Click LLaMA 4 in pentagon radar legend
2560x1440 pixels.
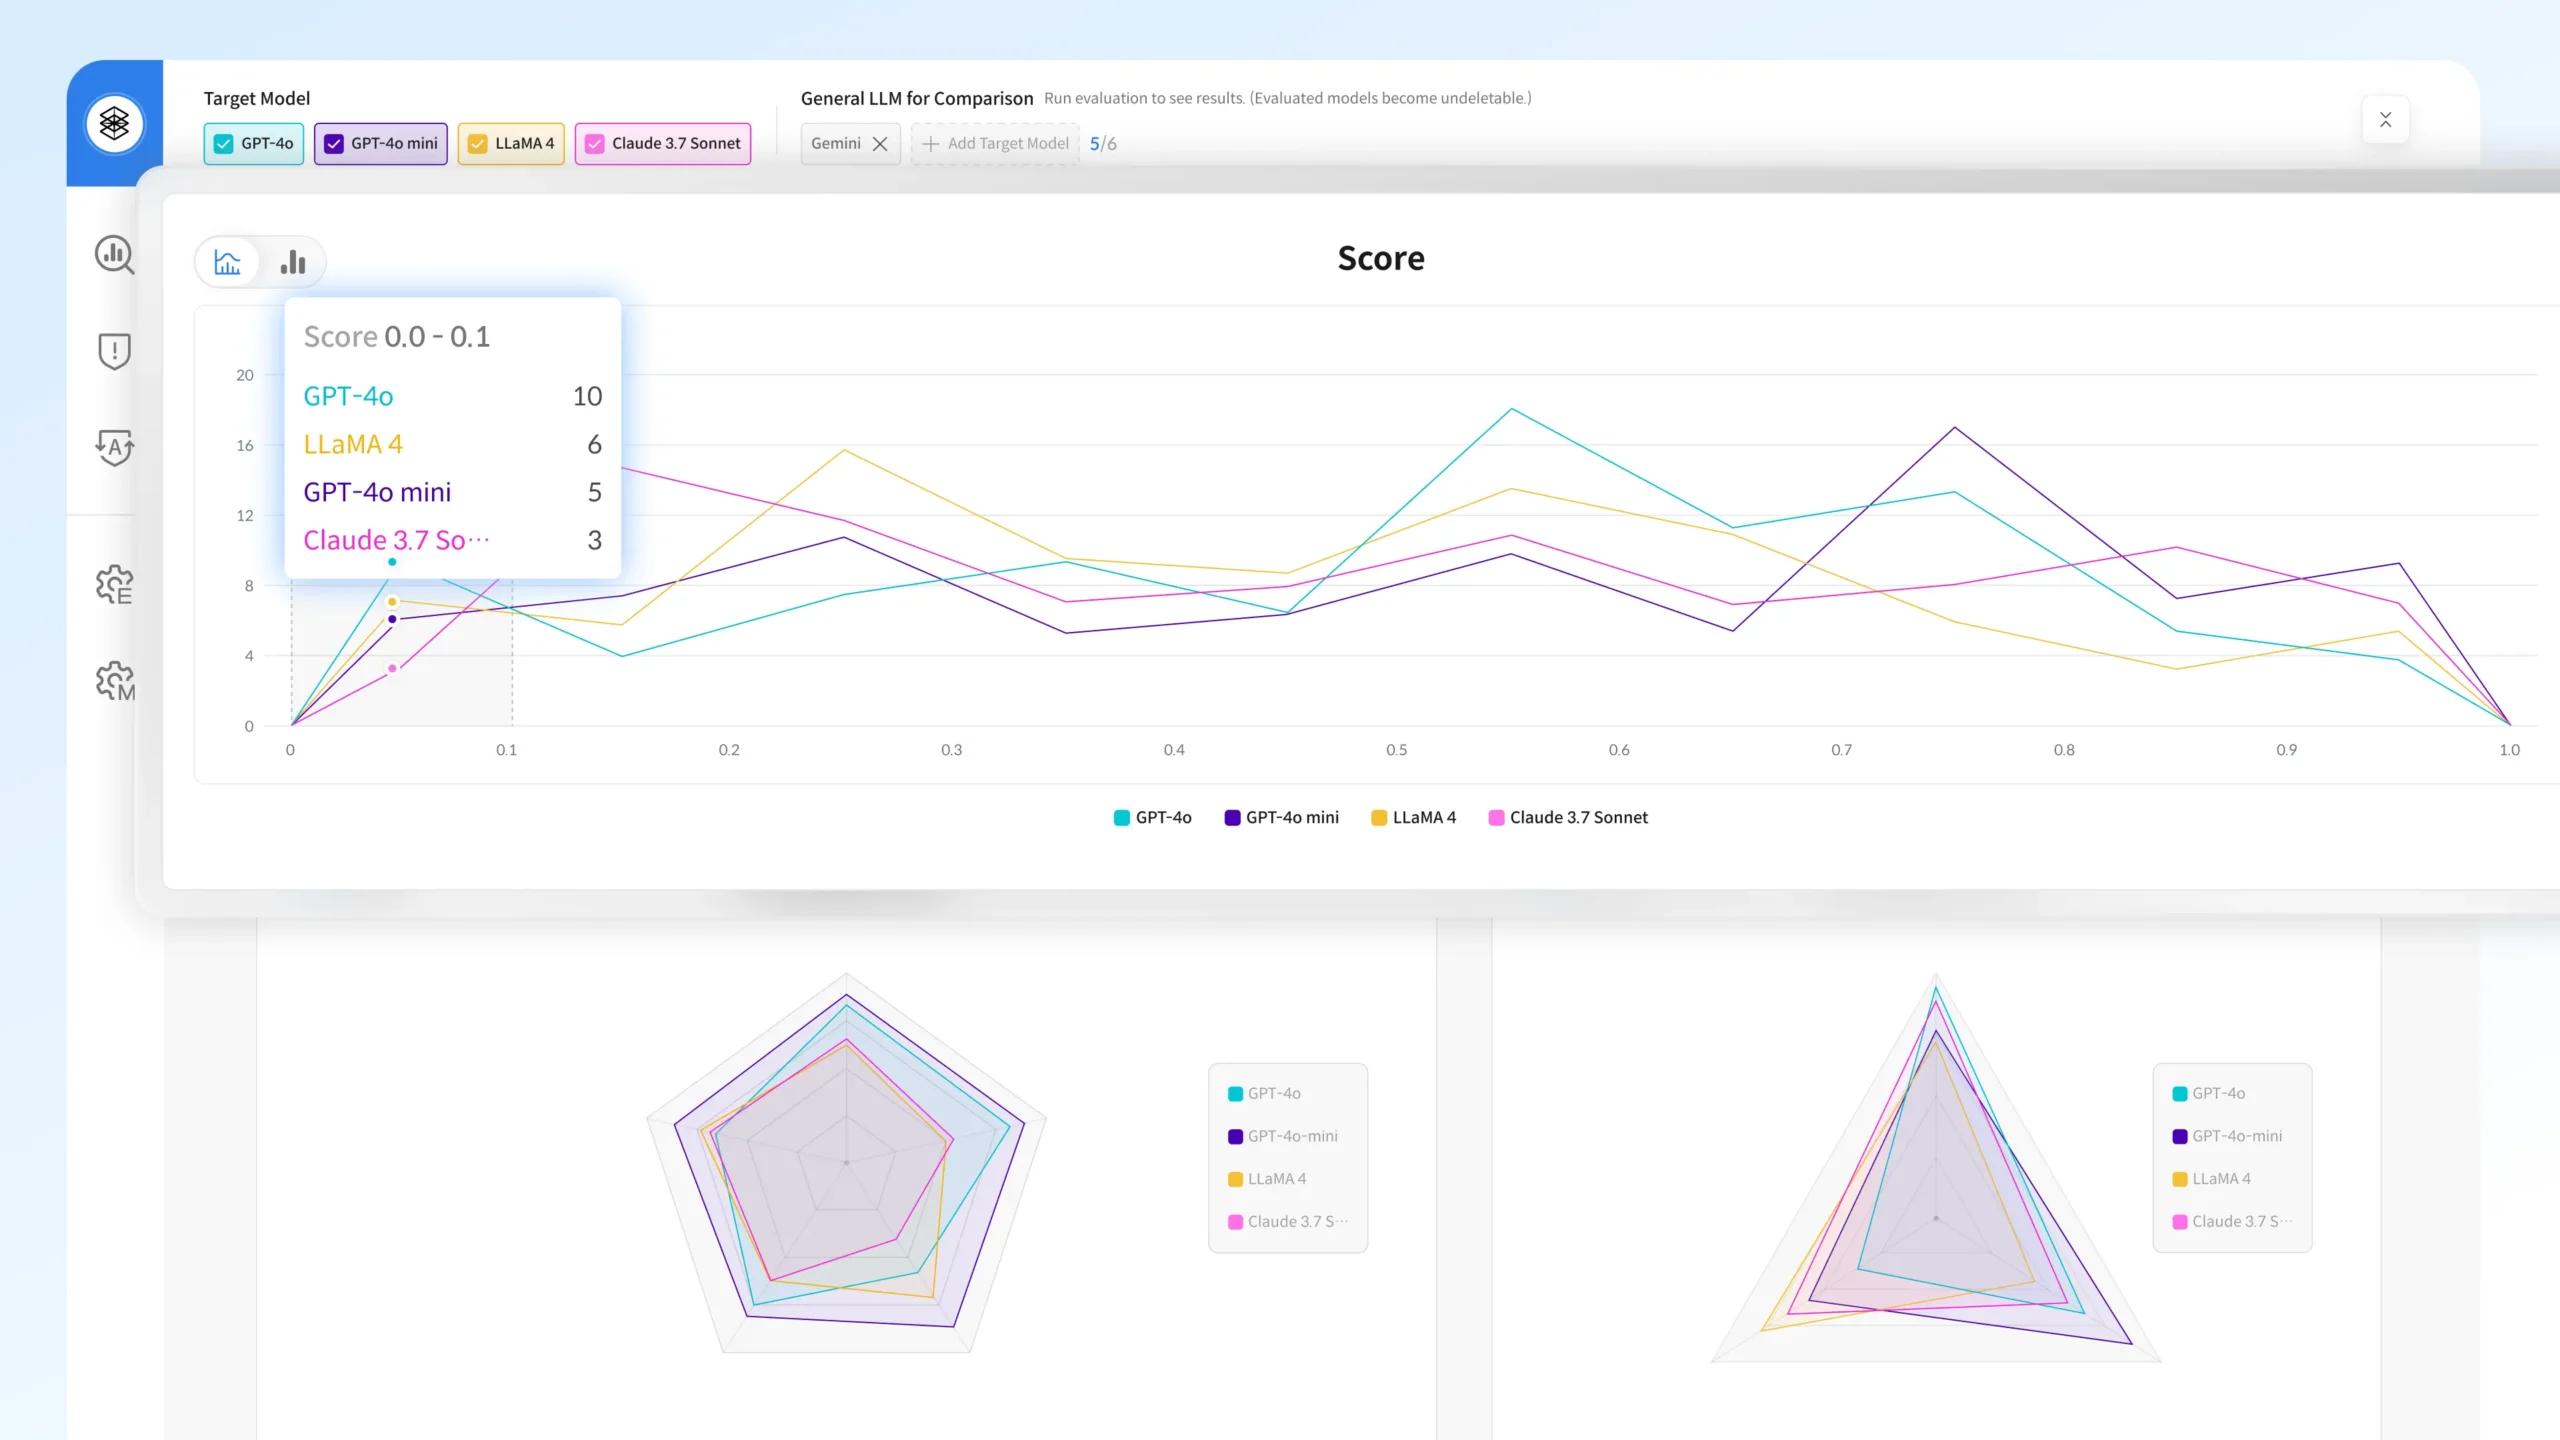pyautogui.click(x=1267, y=1179)
